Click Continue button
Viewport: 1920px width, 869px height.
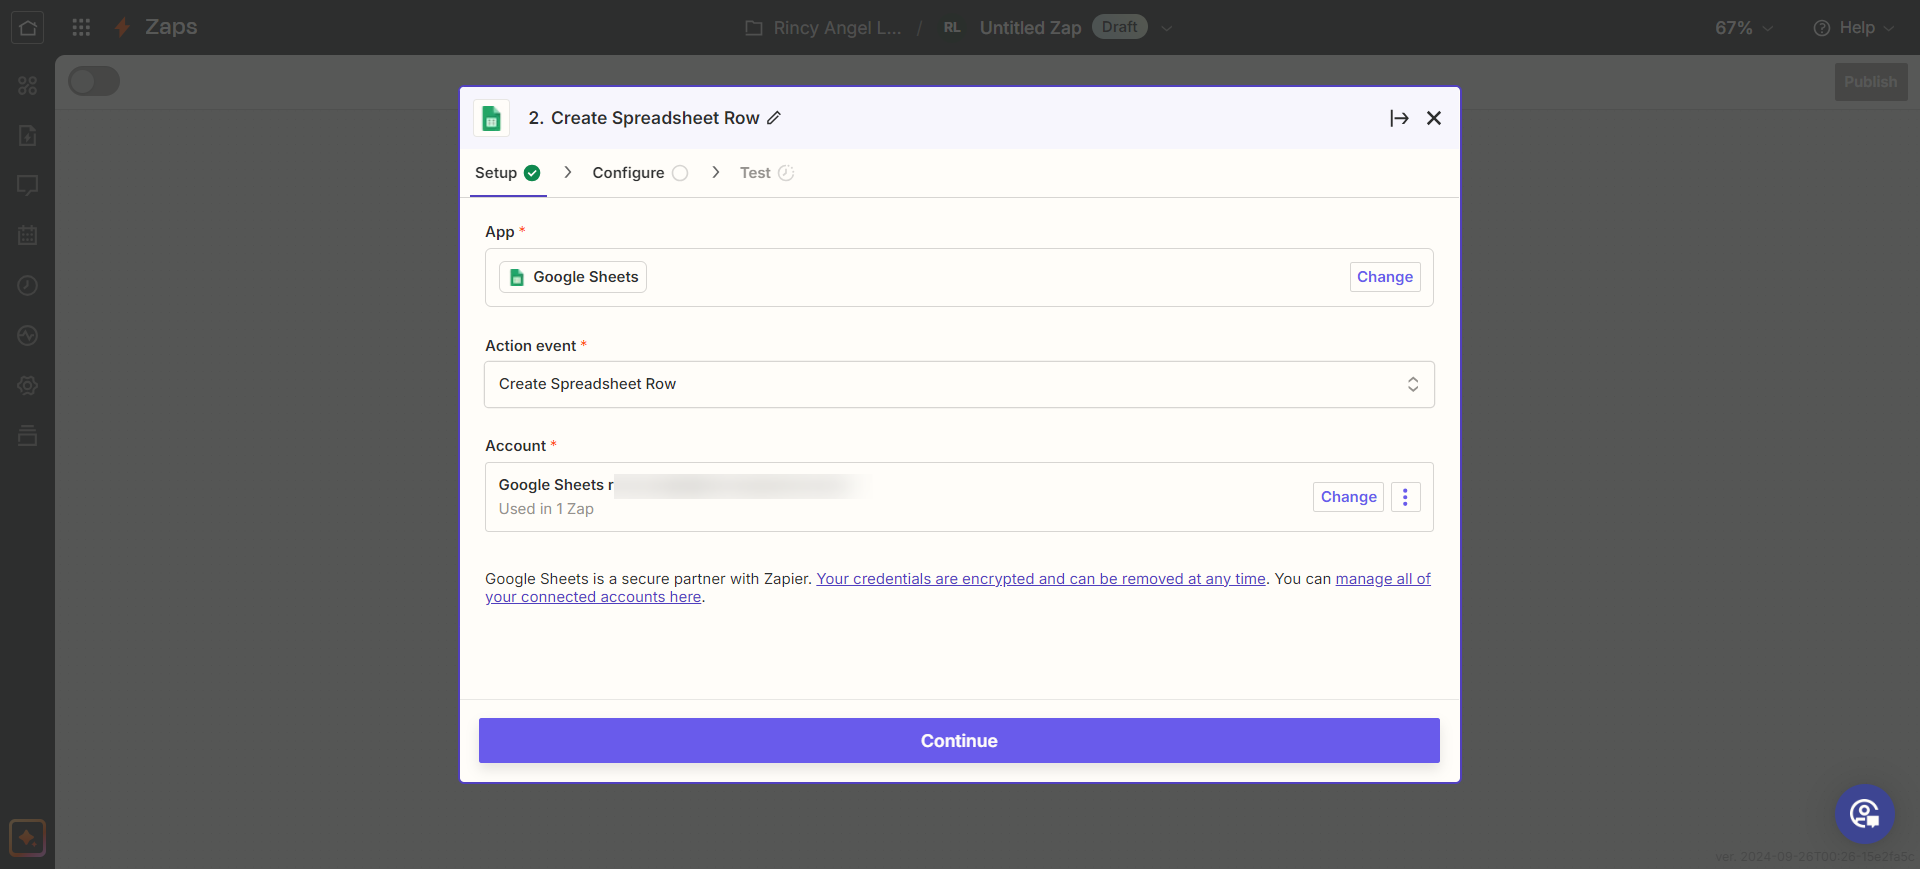pos(959,740)
